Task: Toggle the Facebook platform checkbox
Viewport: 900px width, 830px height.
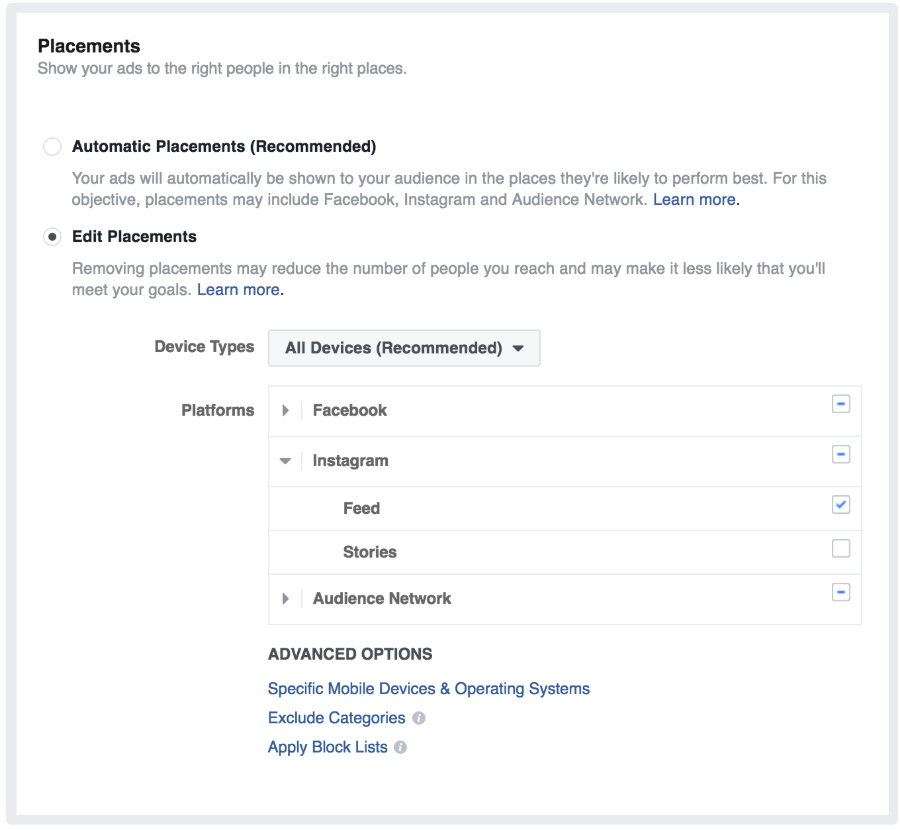Action: (841, 404)
